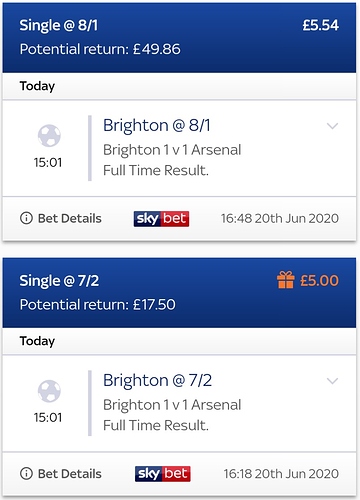Click the info icon beside the 16:18 bet's Bet Details
The height and width of the screenshot is (500, 360).
click(26, 473)
